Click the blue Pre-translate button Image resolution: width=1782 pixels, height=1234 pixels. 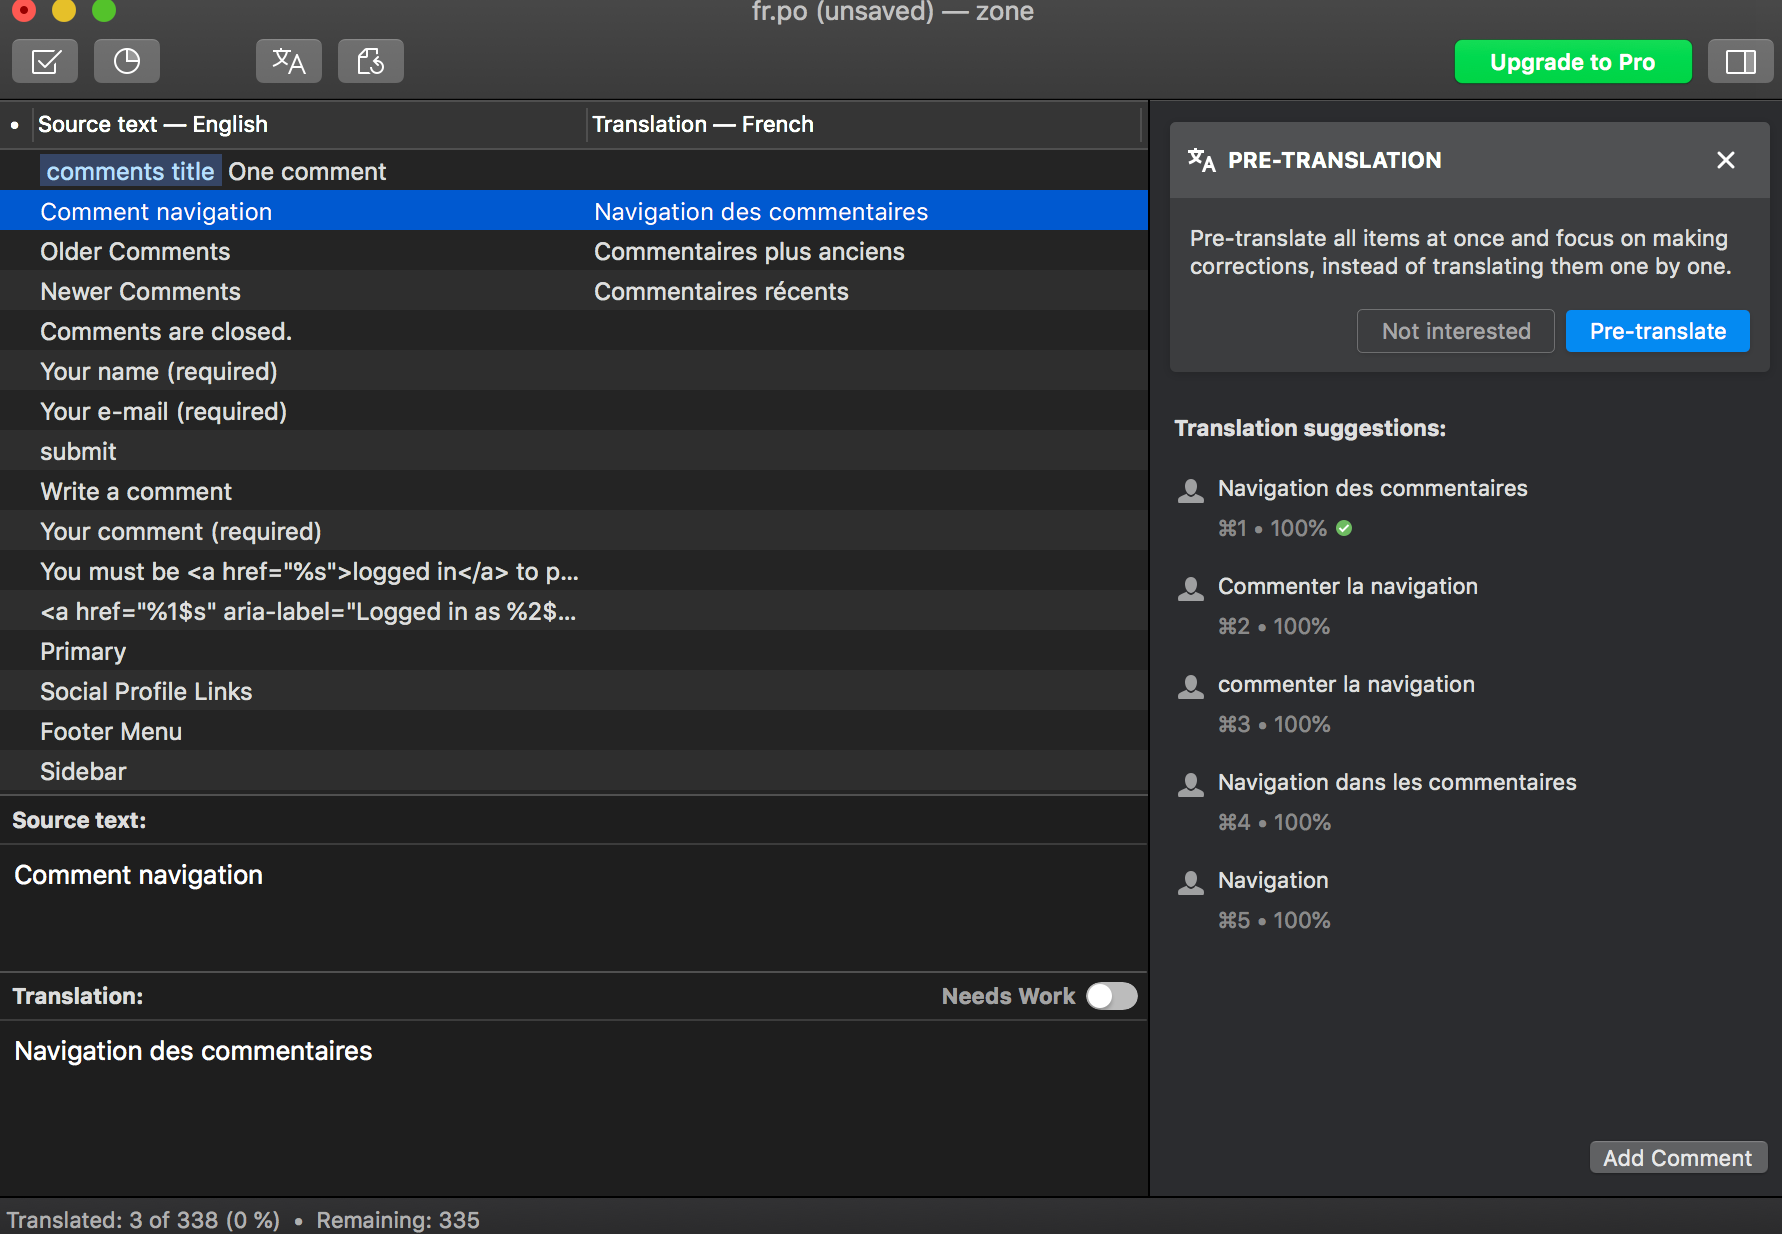coord(1656,331)
